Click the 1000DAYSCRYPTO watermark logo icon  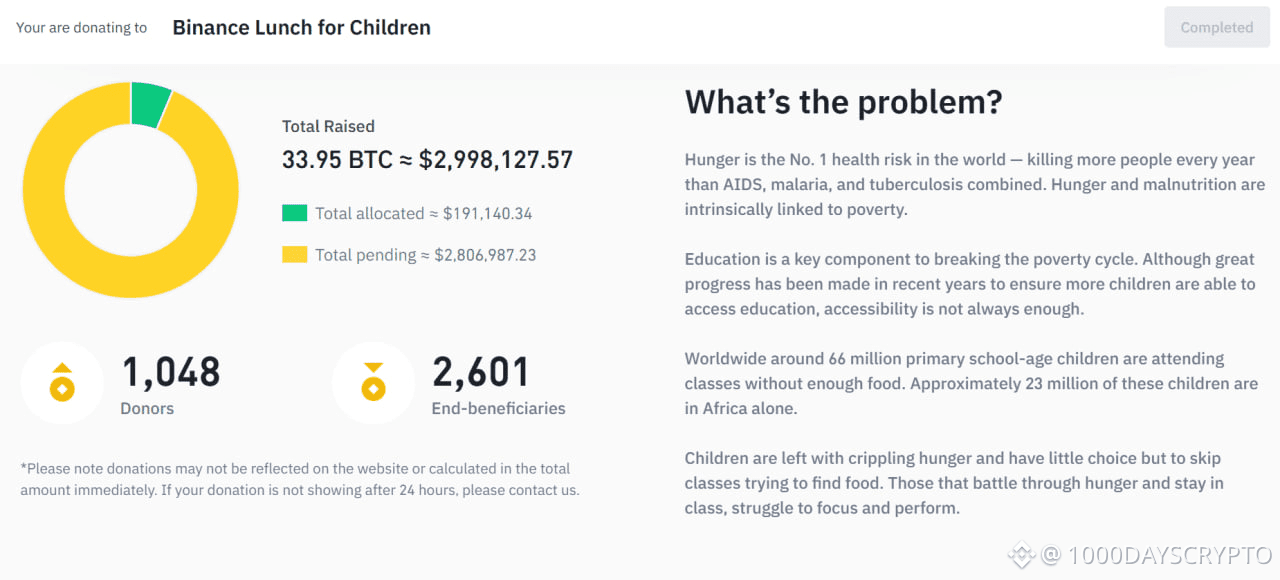(1020, 555)
